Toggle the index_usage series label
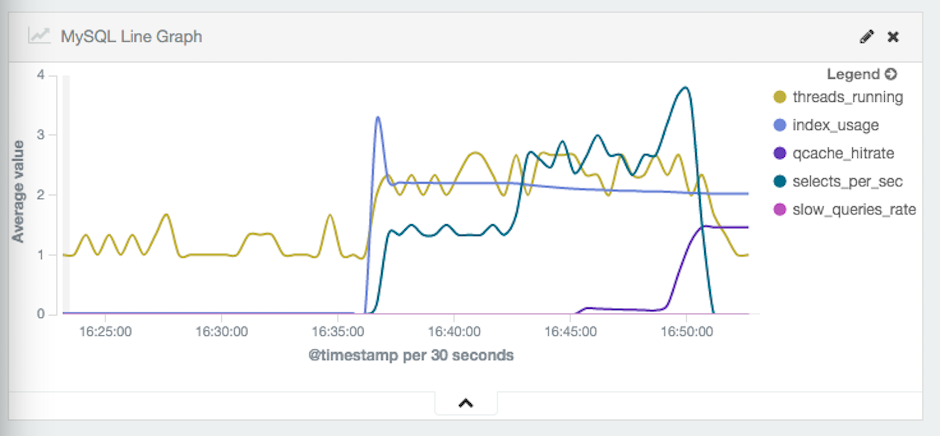This screenshot has height=436, width=940. 835,126
